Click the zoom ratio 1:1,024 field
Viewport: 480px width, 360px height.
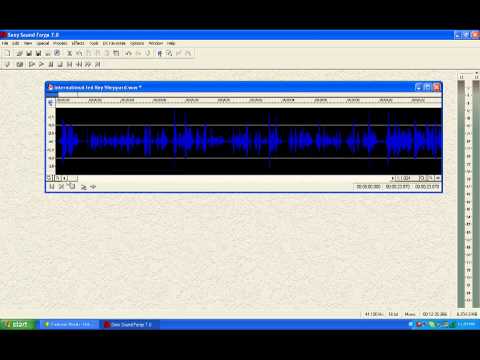pyautogui.click(x=404, y=178)
